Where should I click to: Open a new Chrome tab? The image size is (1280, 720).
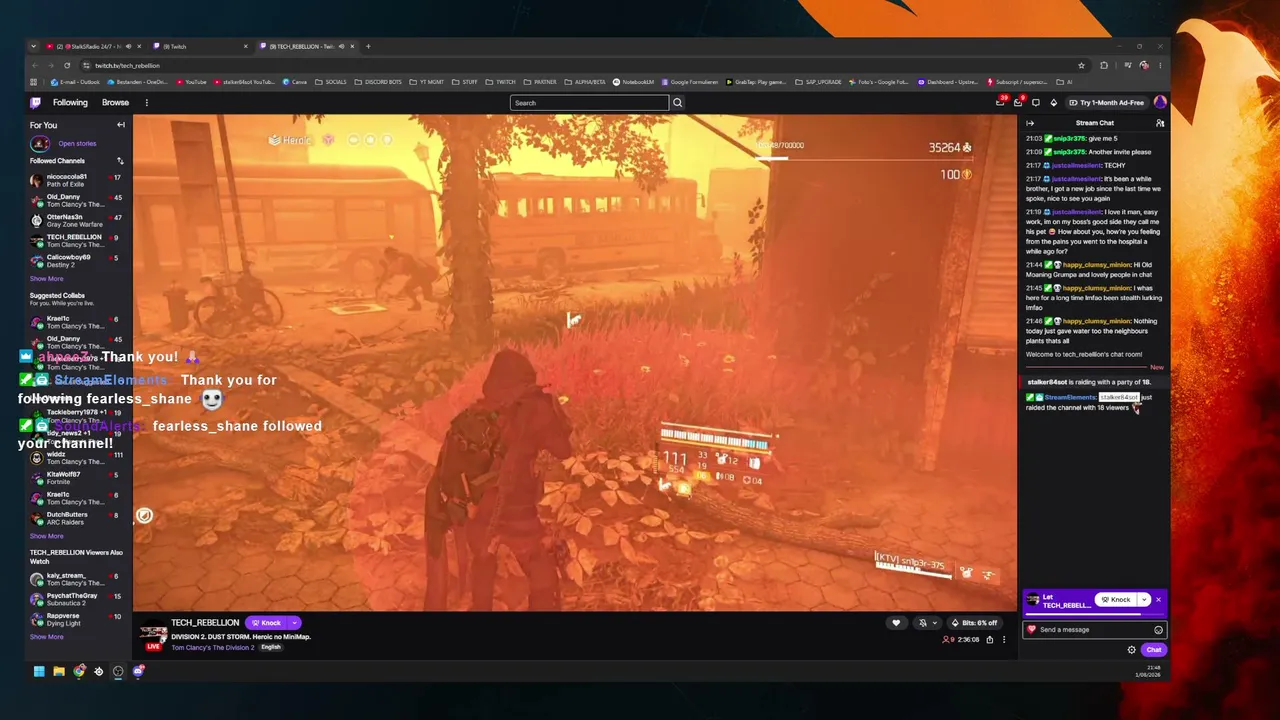coord(368,46)
